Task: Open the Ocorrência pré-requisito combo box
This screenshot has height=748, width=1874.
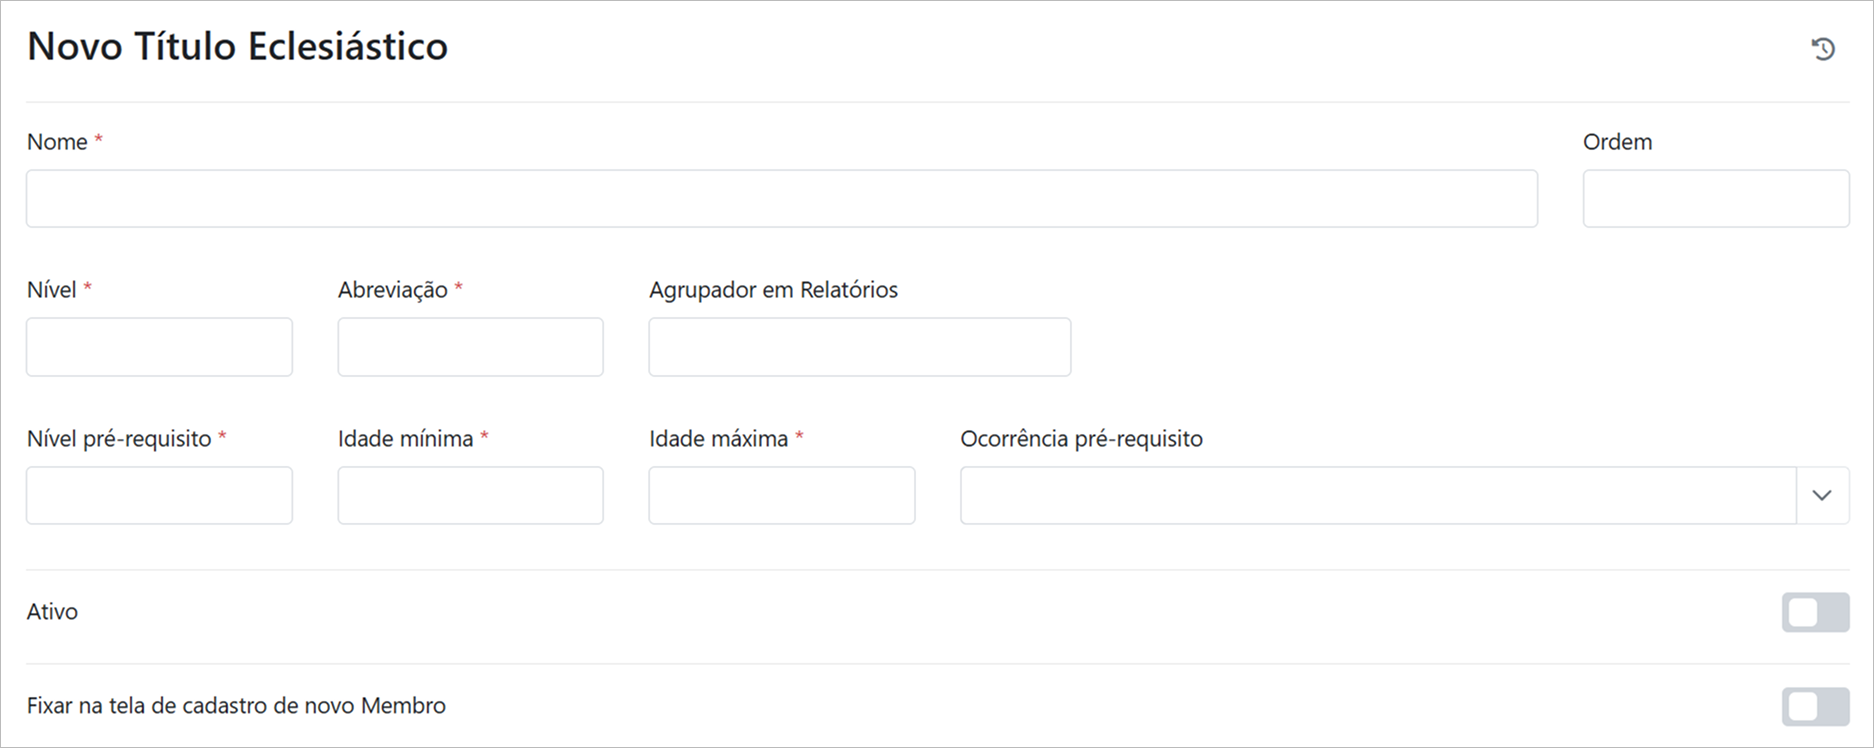Action: coord(1378,495)
